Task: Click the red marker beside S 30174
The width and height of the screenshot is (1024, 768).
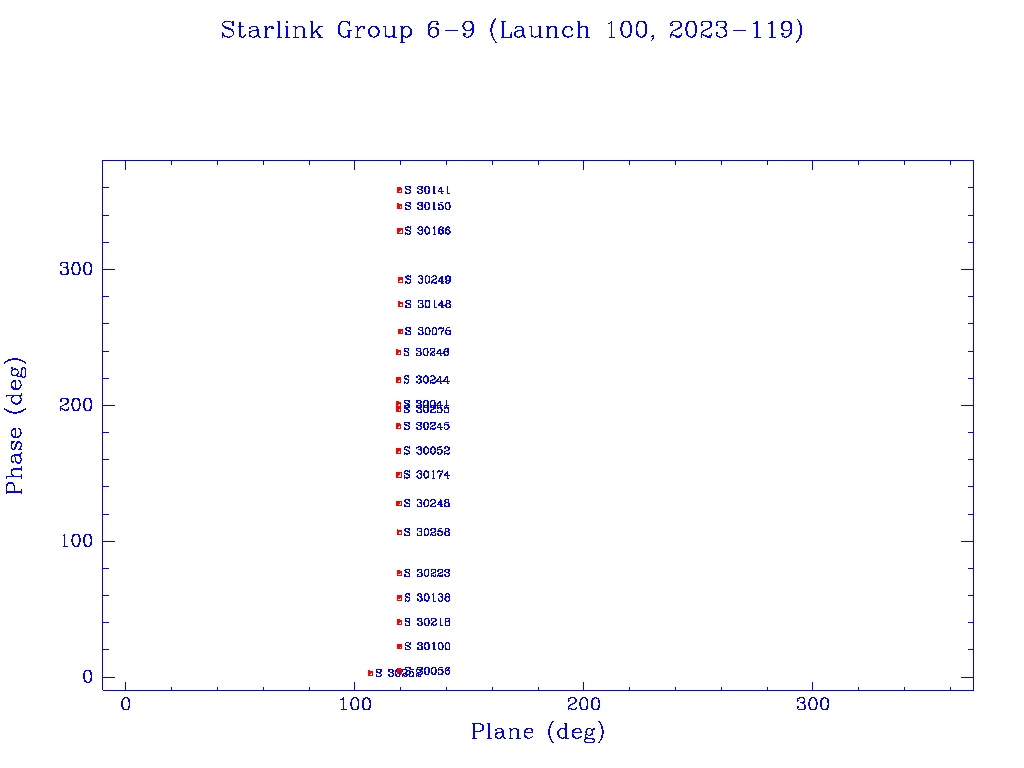Action: tap(398, 475)
